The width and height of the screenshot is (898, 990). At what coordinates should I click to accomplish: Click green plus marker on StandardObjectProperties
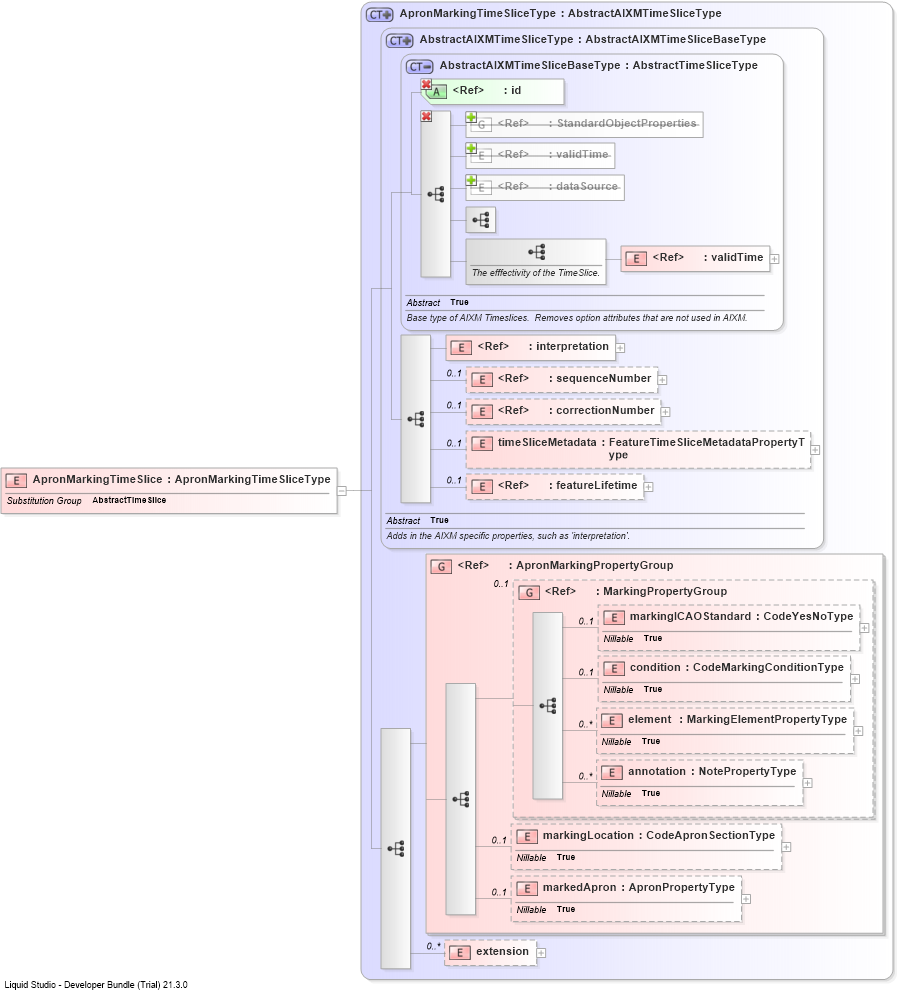tap(471, 117)
